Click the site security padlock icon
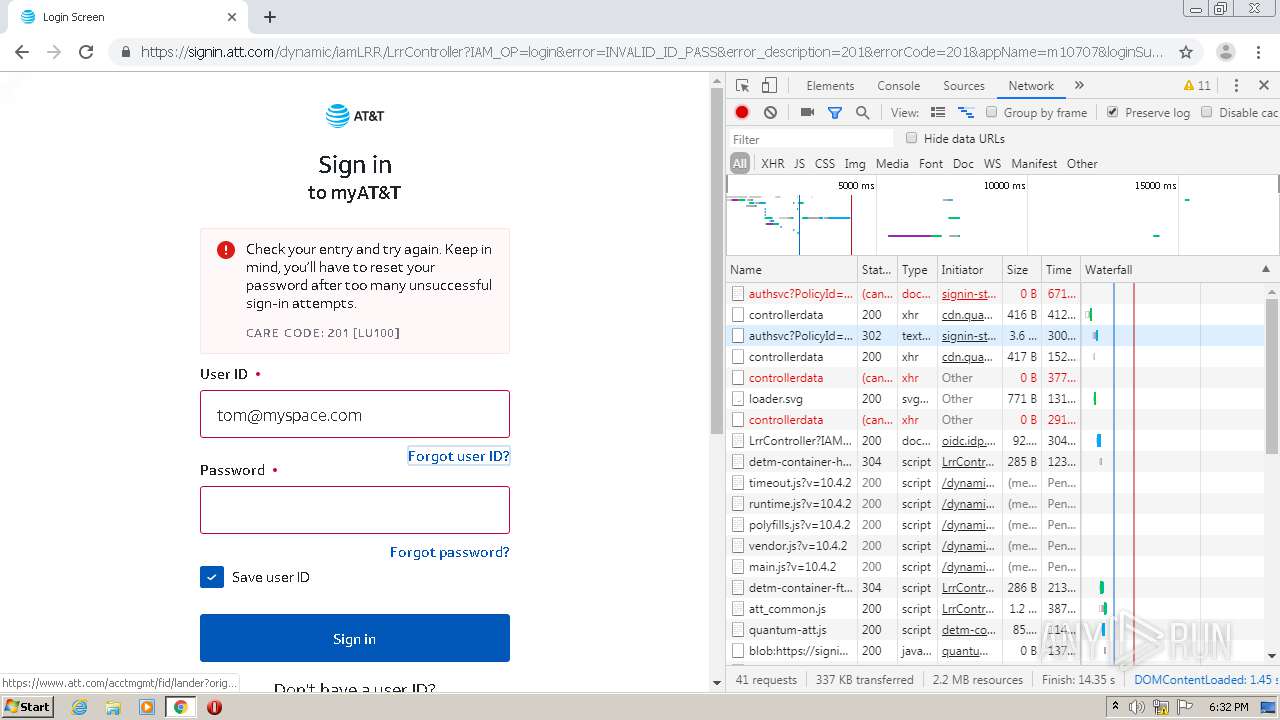The width and height of the screenshot is (1280, 720). pyautogui.click(x=125, y=52)
